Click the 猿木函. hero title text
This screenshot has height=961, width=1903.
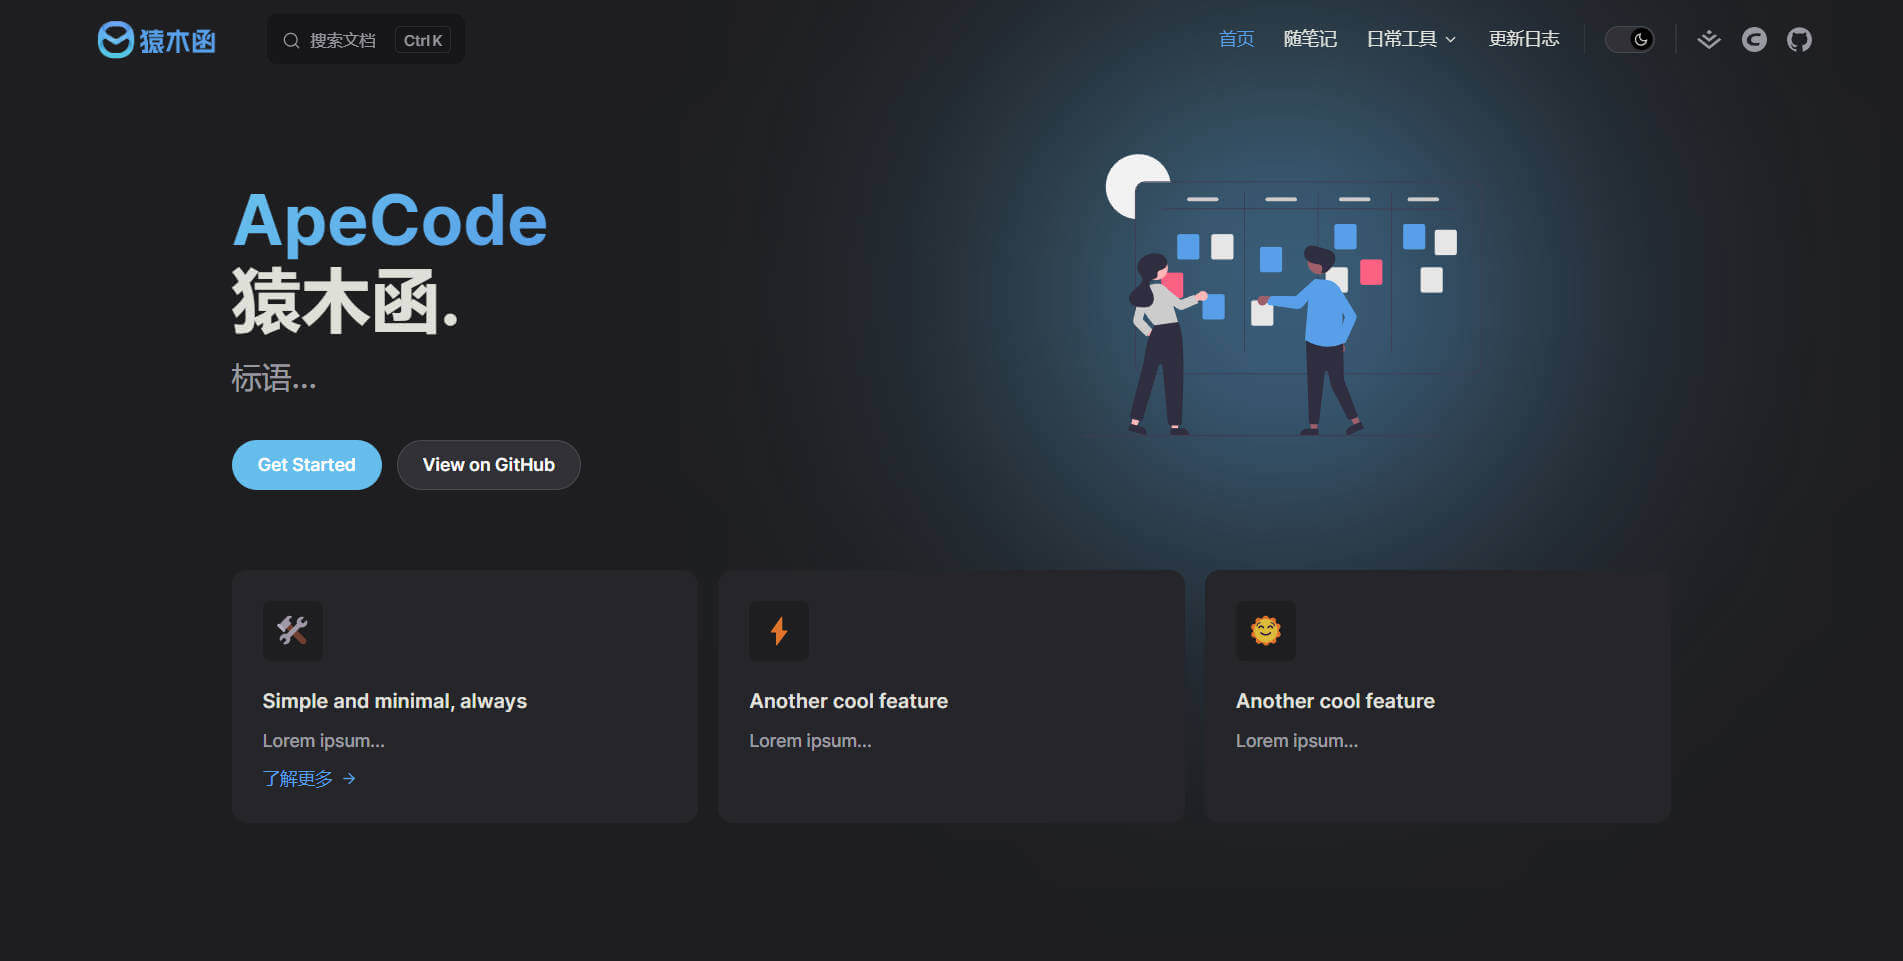pos(345,300)
